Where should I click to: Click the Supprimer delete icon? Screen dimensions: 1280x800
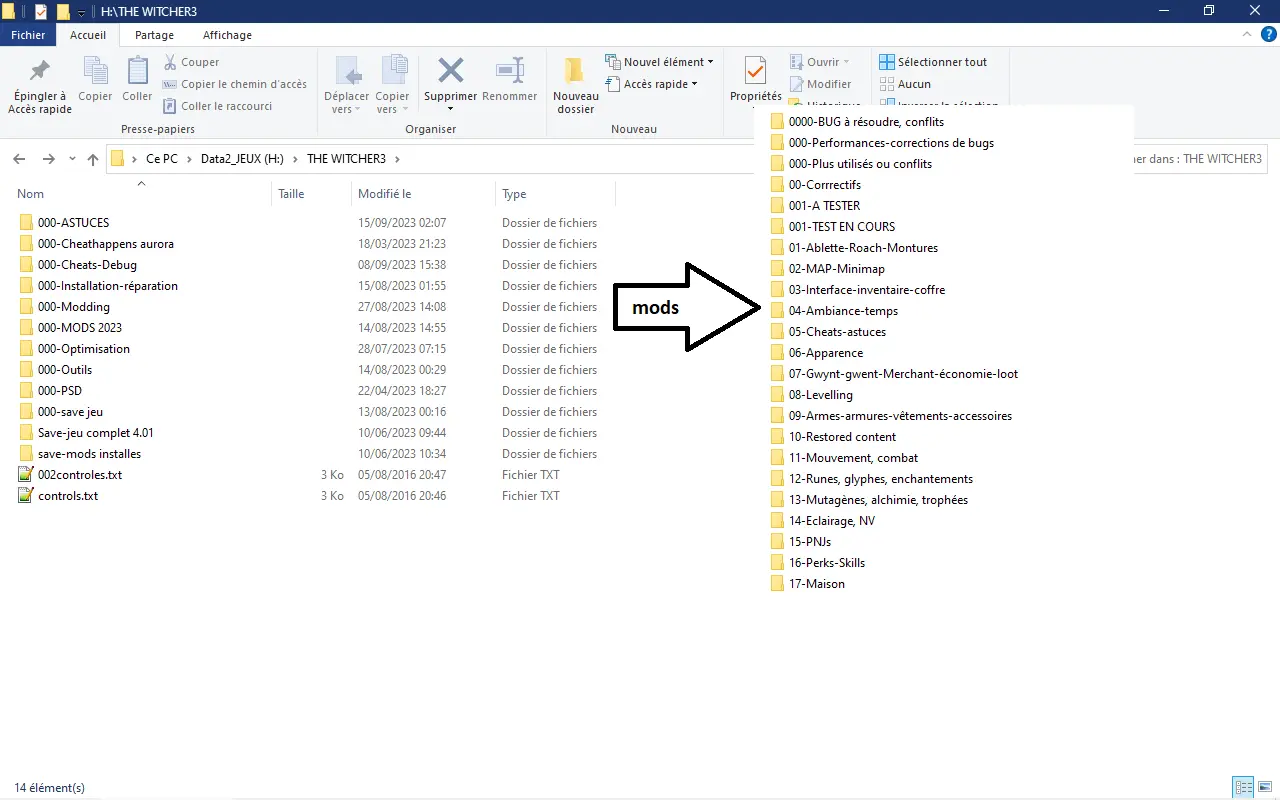pyautogui.click(x=451, y=72)
